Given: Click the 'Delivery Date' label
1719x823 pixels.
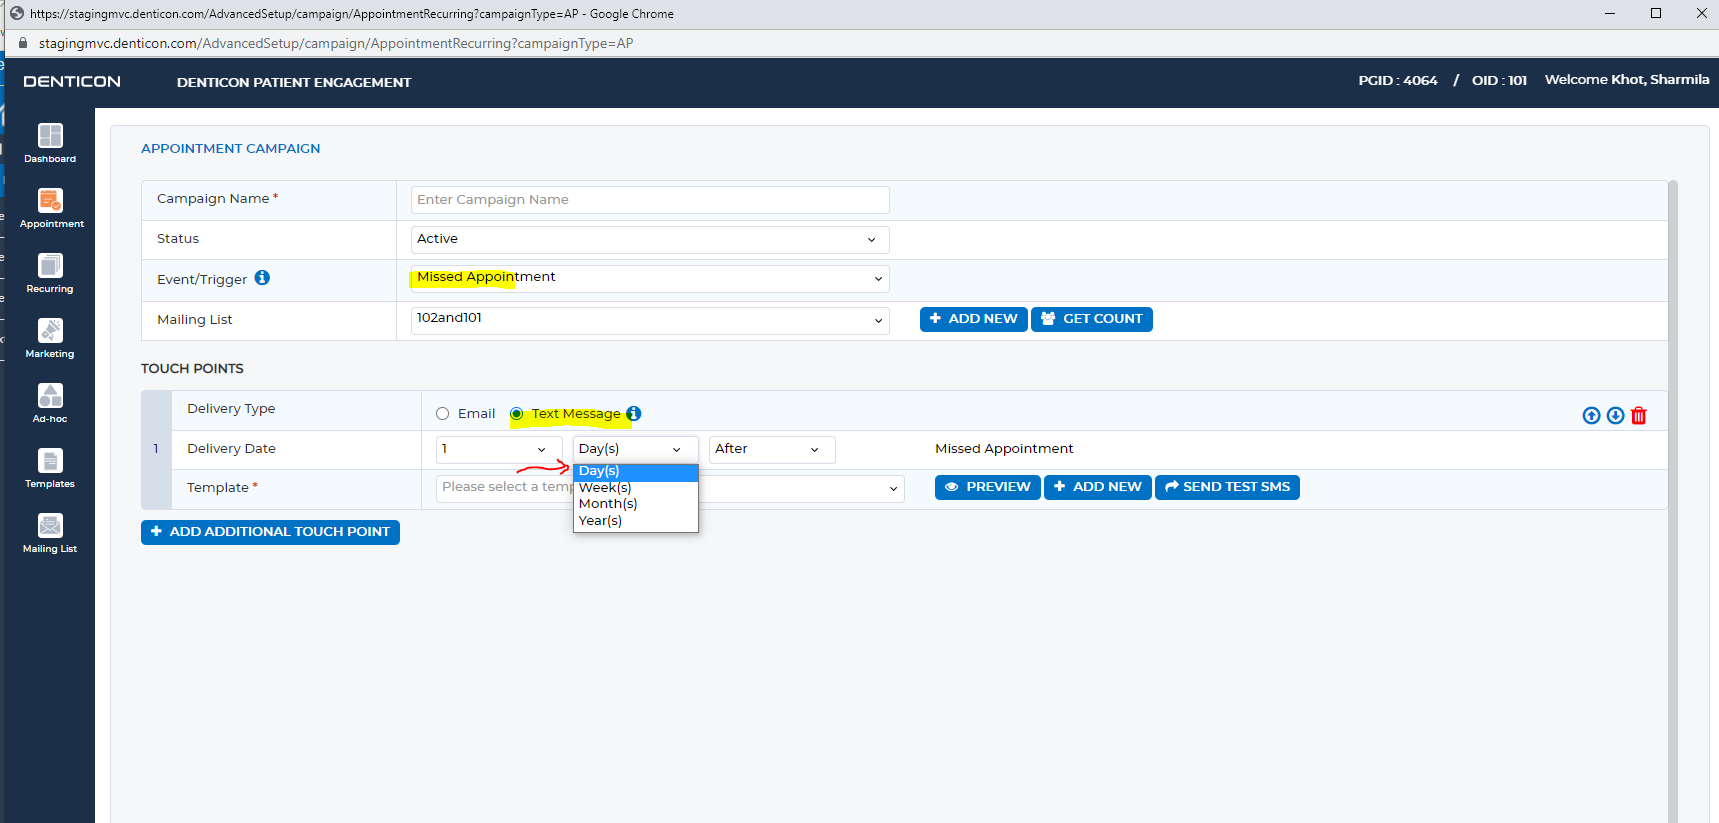Looking at the screenshot, I should pyautogui.click(x=231, y=449).
